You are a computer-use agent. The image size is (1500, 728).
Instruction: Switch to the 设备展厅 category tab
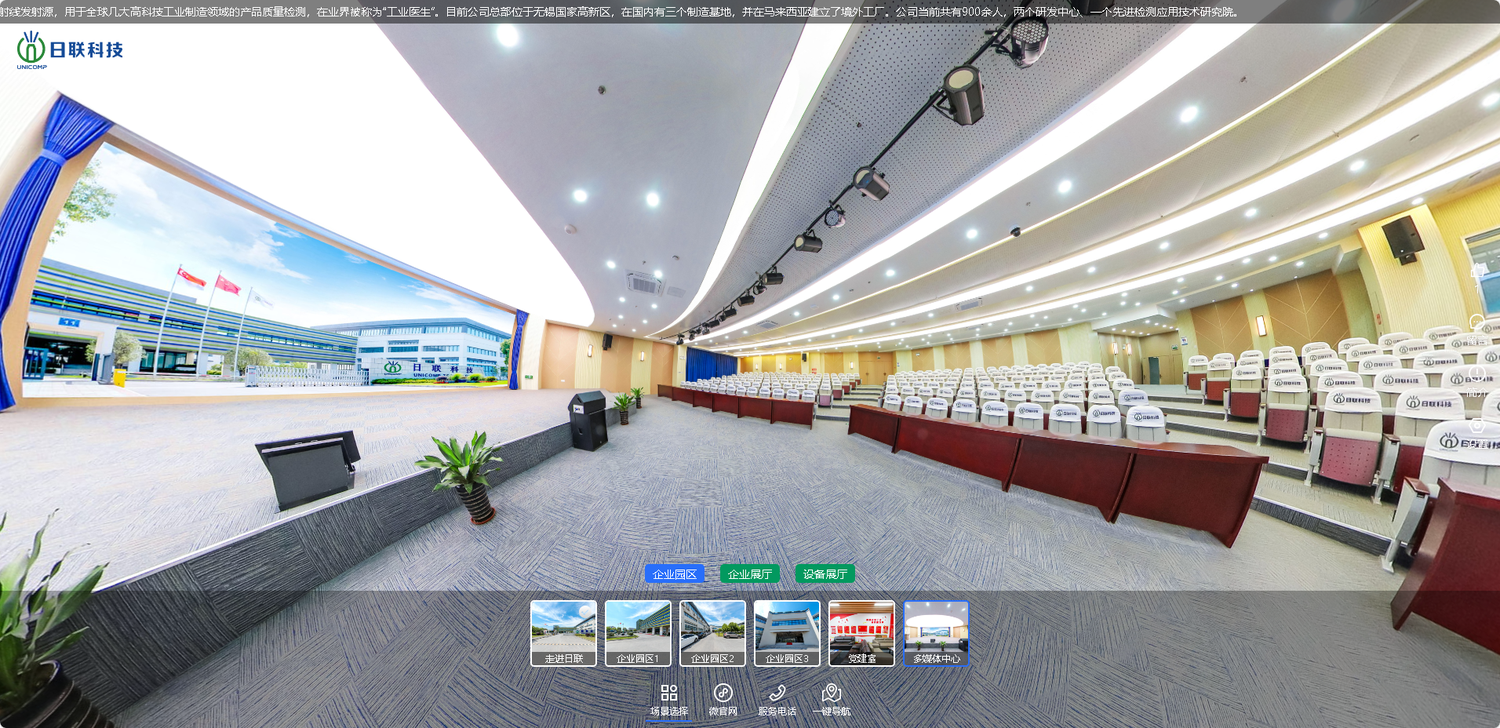[x=825, y=574]
